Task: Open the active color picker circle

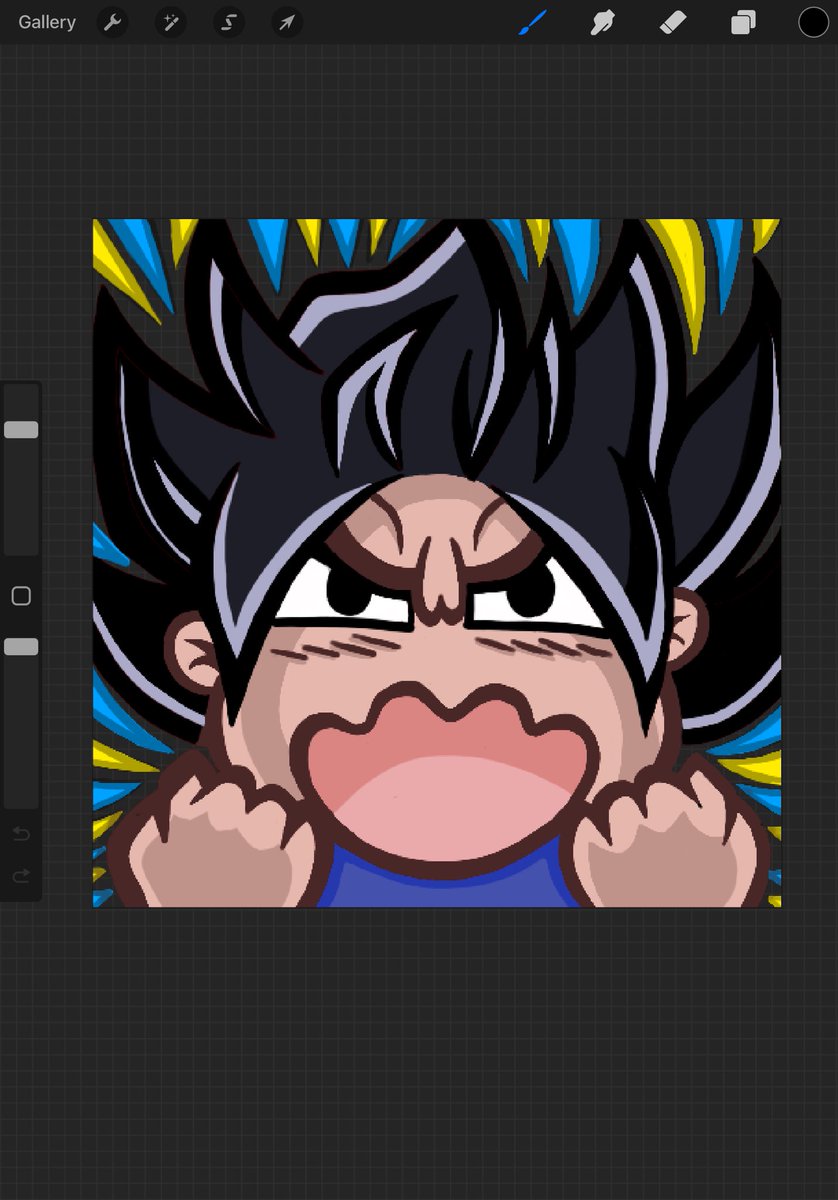Action: coord(813,22)
